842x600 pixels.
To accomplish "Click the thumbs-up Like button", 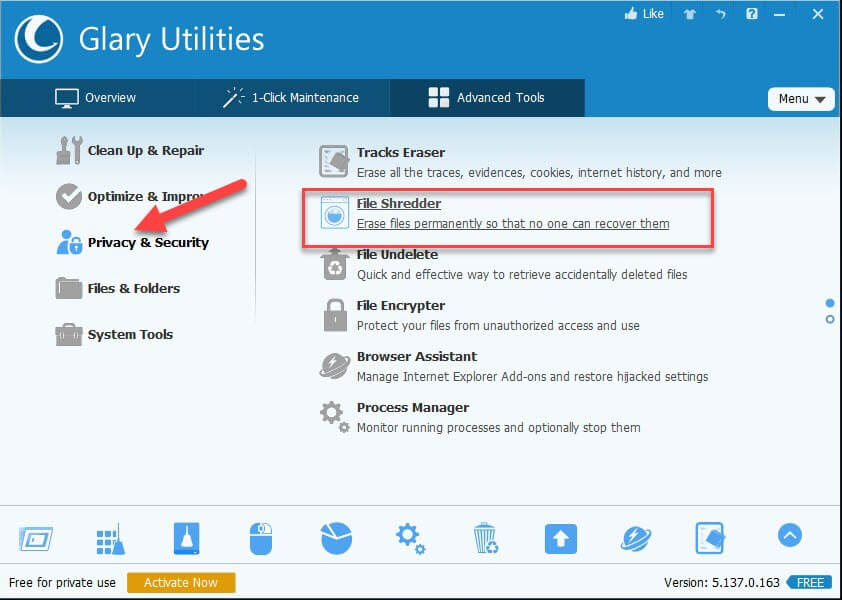I will coord(644,14).
